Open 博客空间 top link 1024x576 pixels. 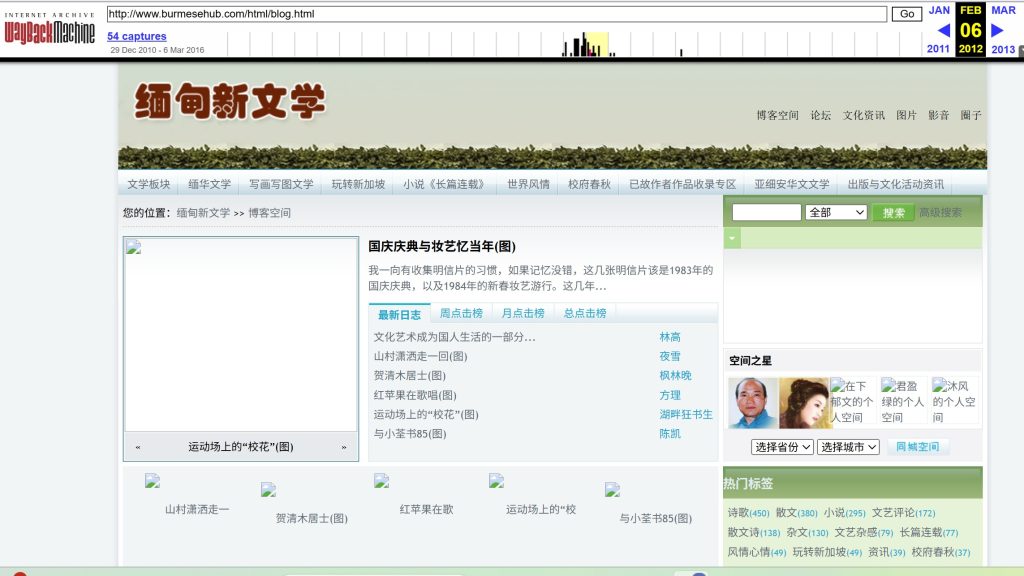[777, 115]
